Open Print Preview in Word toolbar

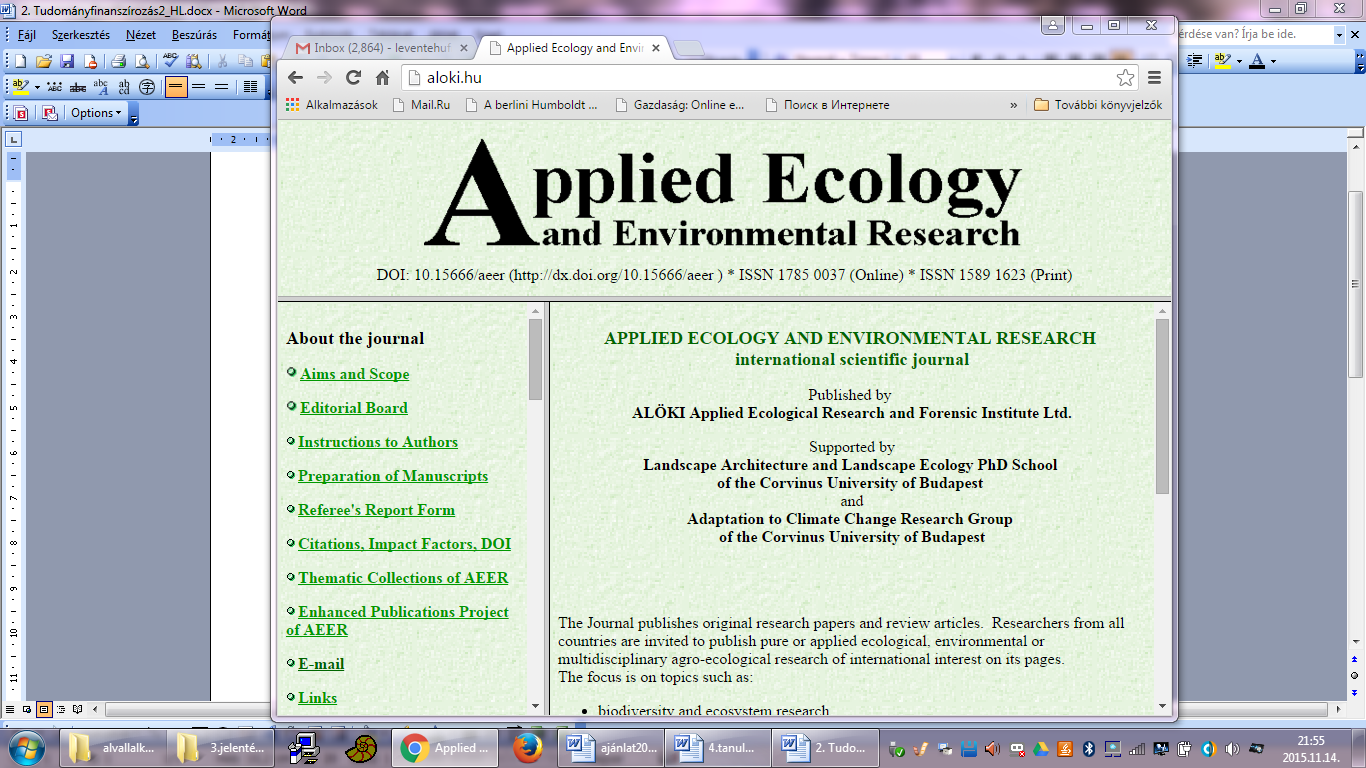141,61
